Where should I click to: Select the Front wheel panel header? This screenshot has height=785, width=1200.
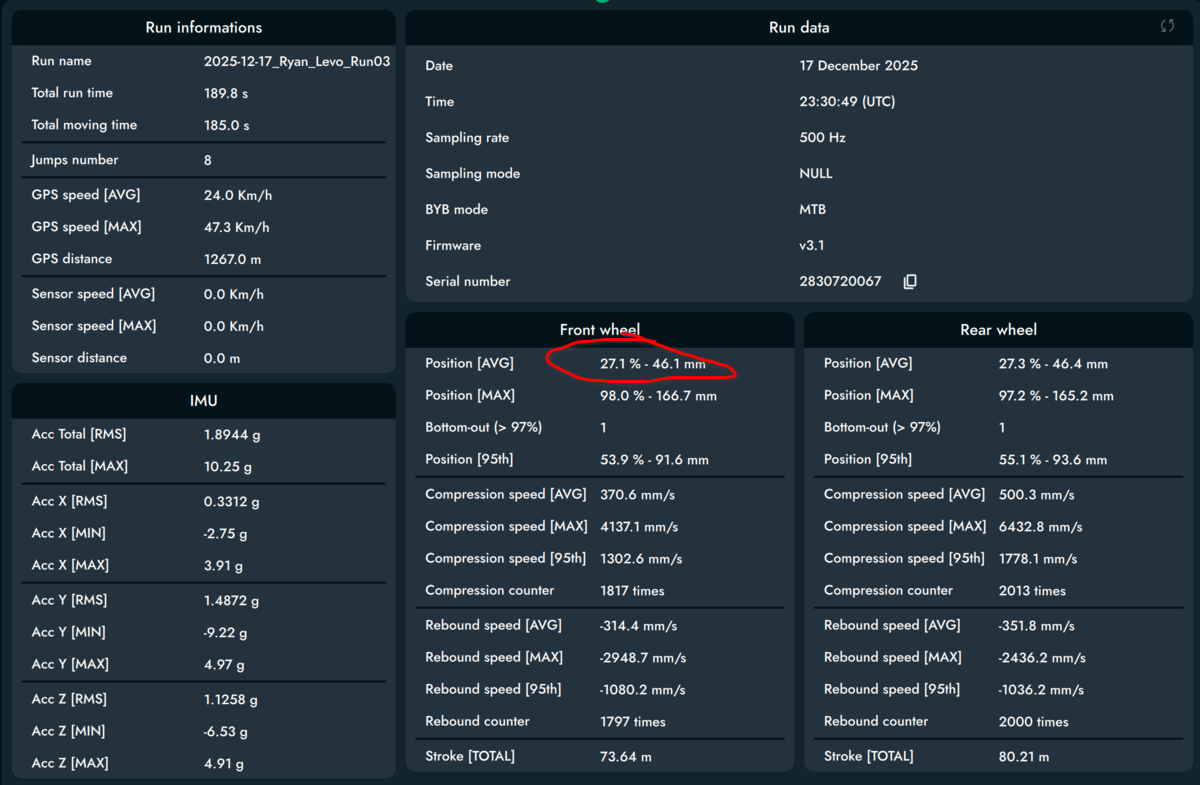click(x=599, y=329)
